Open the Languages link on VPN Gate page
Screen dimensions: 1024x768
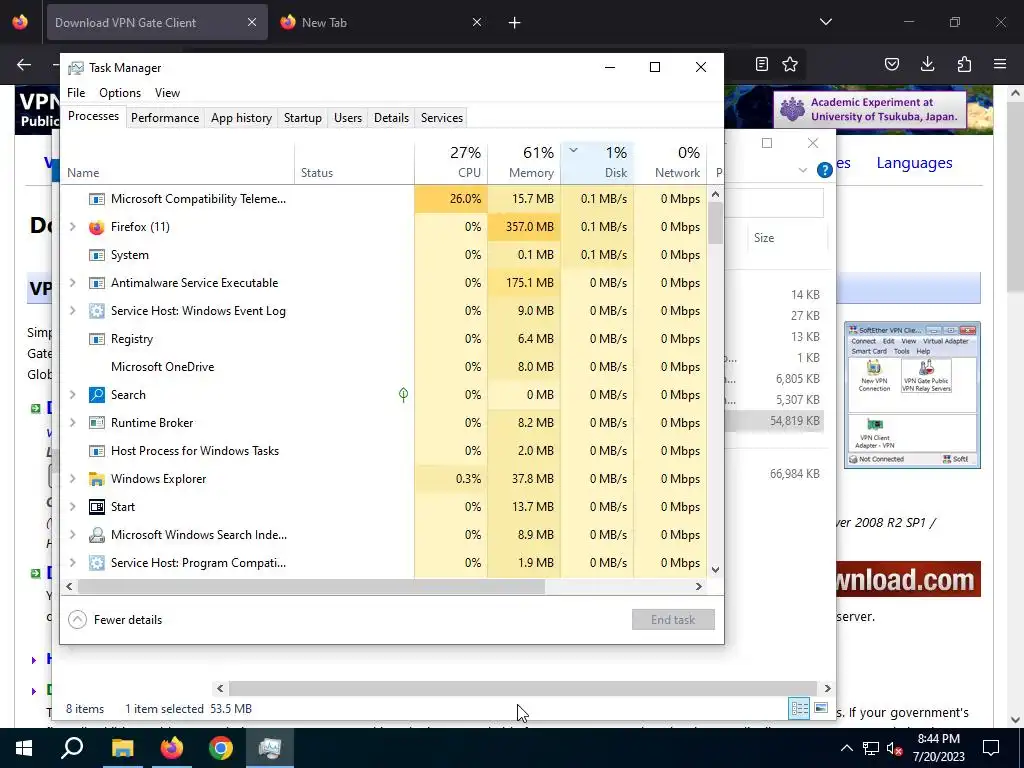914,163
